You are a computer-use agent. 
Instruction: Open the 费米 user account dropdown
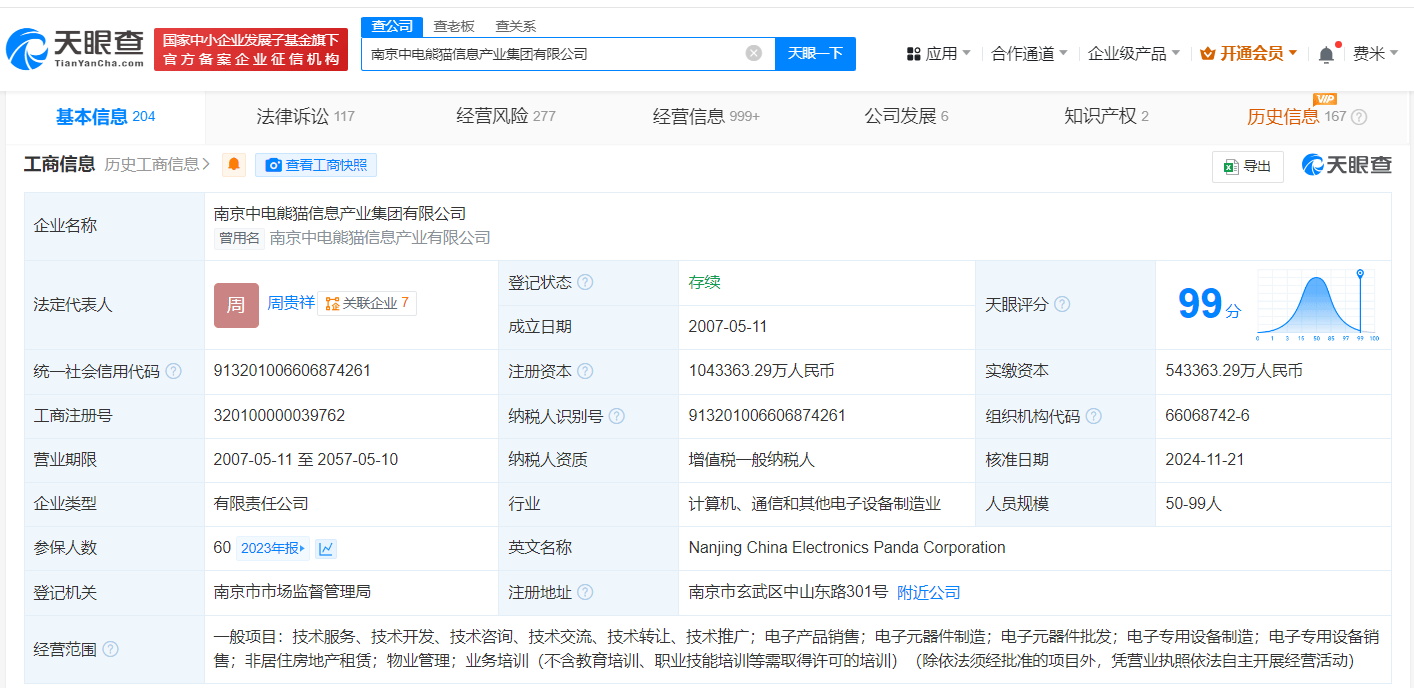pyautogui.click(x=1369, y=53)
